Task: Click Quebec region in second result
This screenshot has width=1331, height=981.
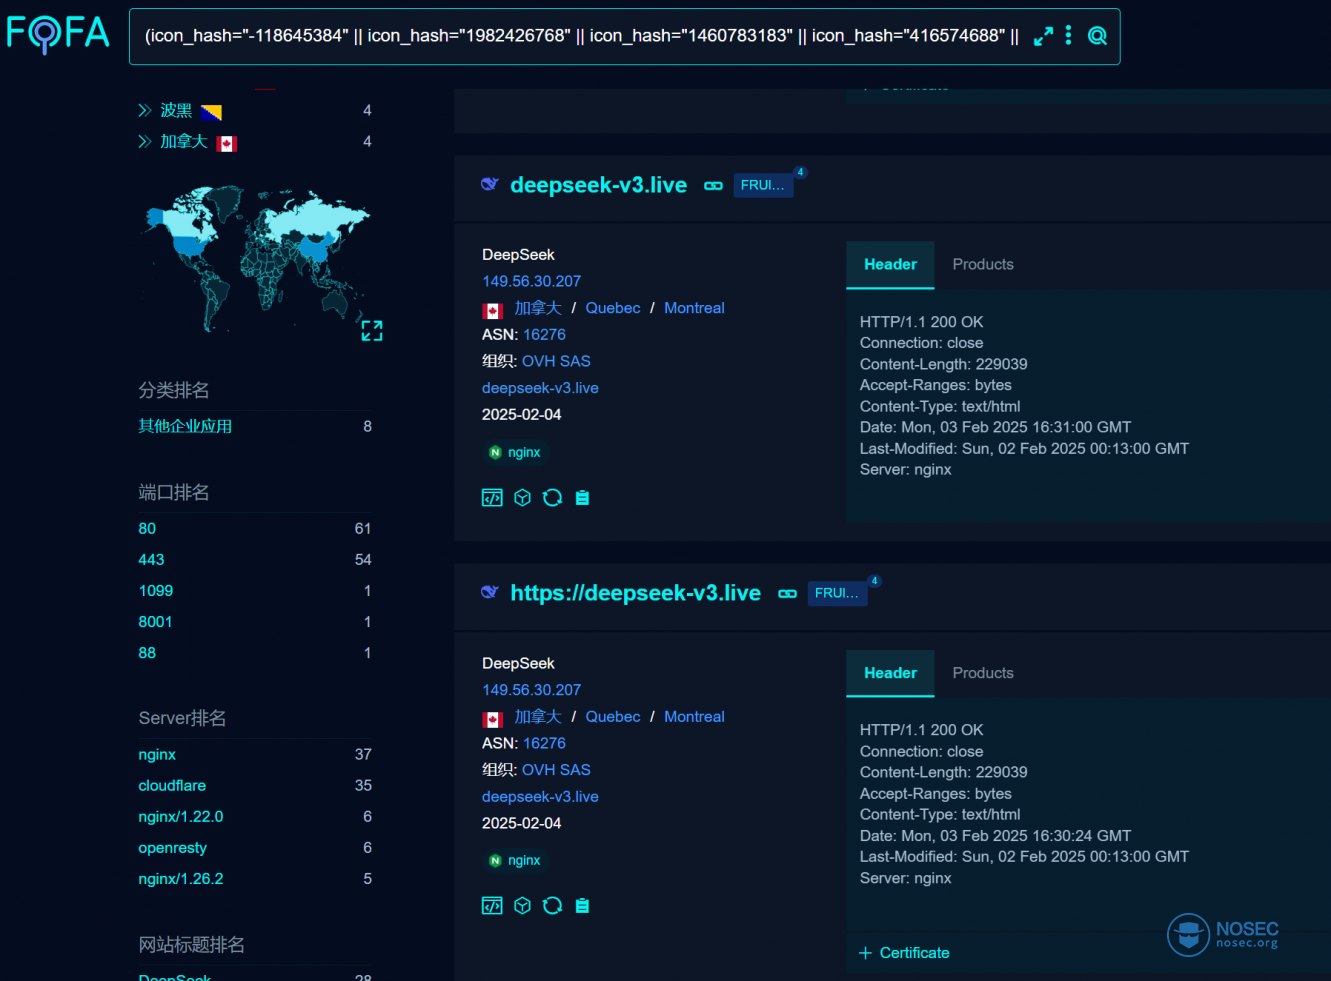Action: tap(613, 717)
